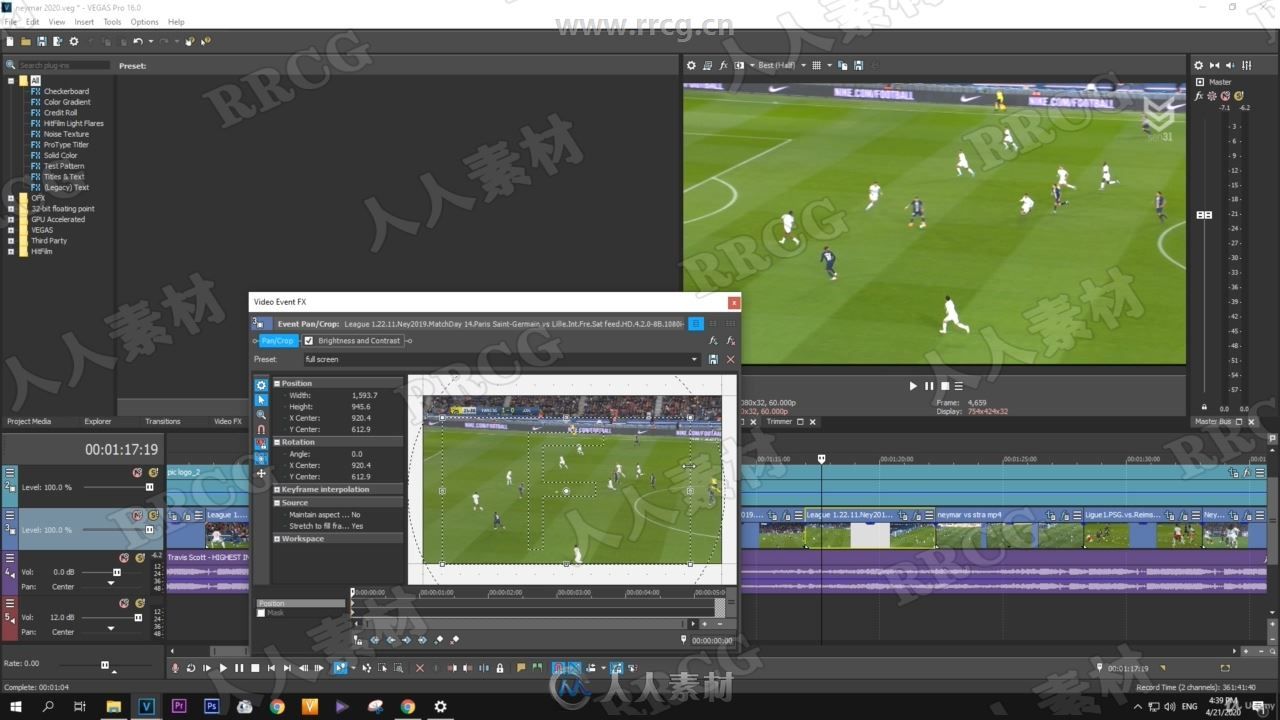The width and height of the screenshot is (1280, 720).
Task: Open the Insert menu
Action: (84, 22)
